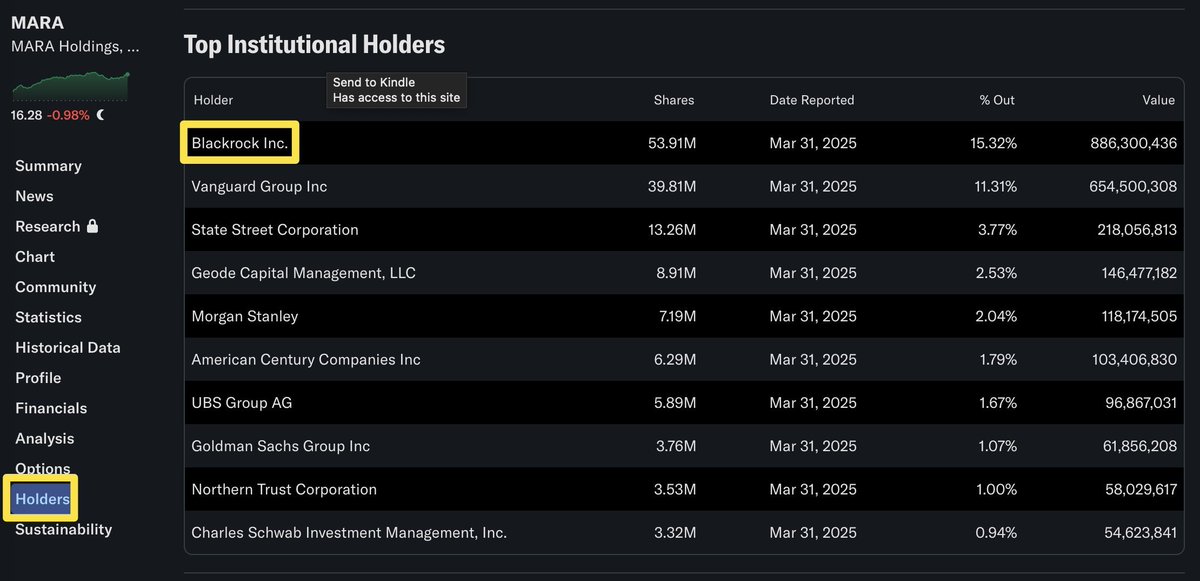Open Historical Data in sidebar
Viewport: 1200px width, 581px height.
[67, 347]
